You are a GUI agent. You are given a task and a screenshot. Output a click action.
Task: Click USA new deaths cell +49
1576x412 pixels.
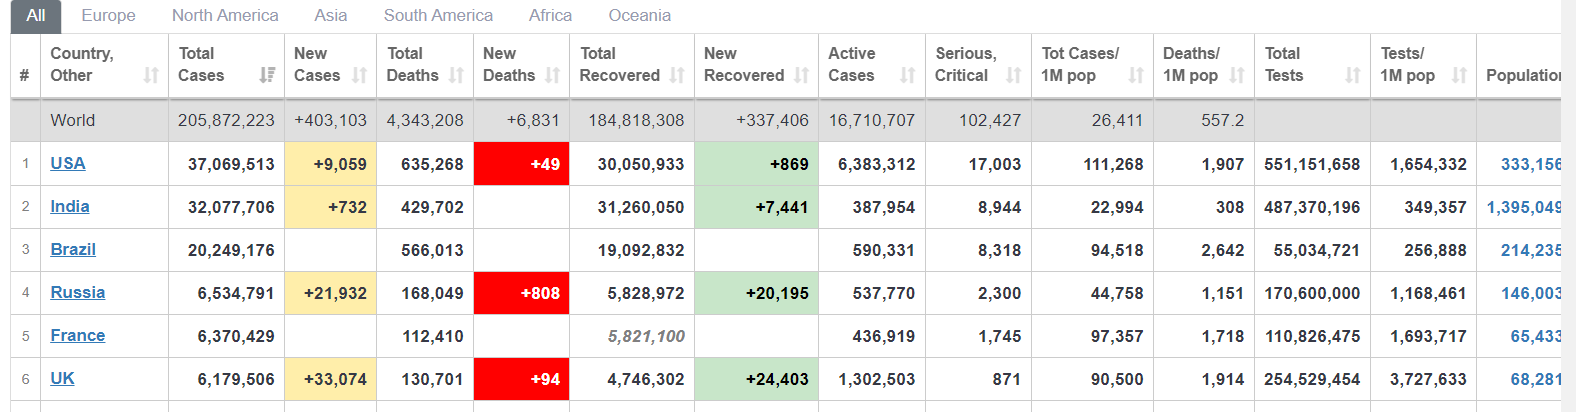point(522,164)
